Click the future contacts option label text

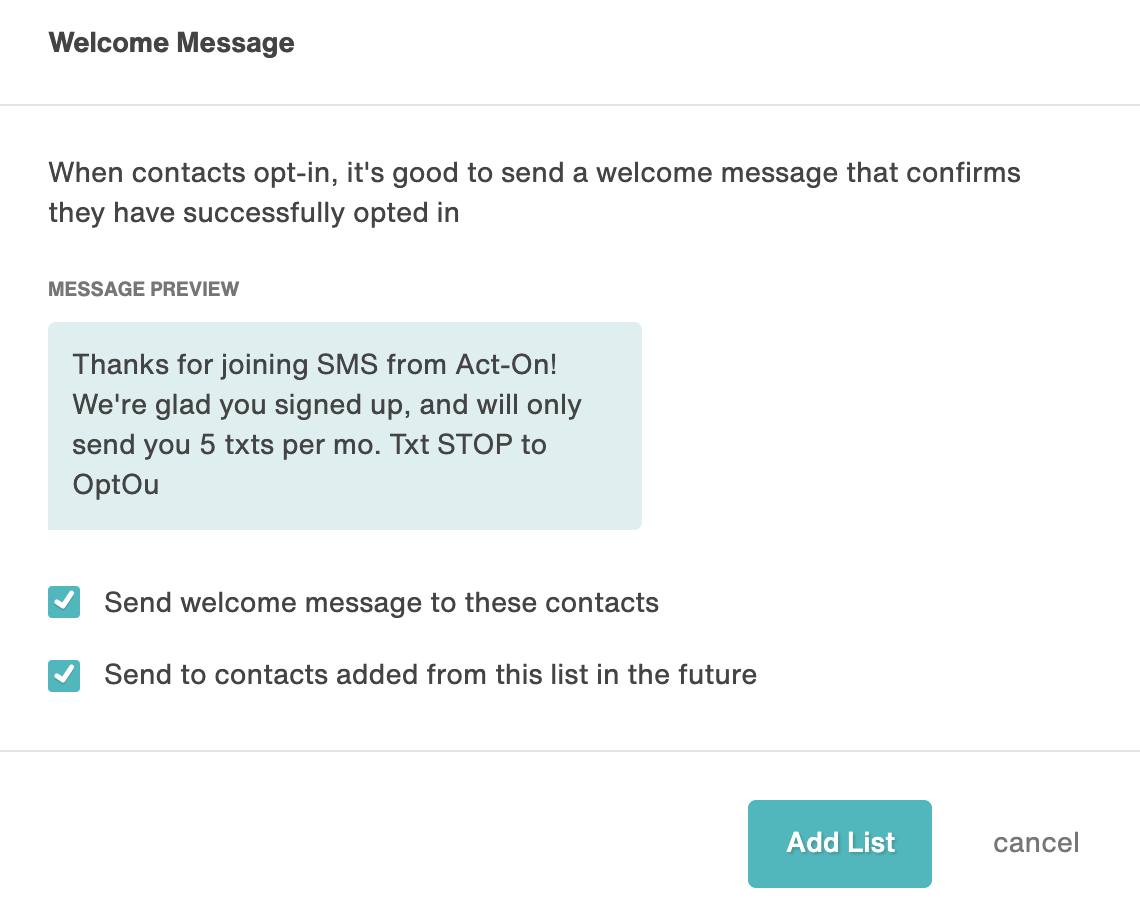coord(430,674)
